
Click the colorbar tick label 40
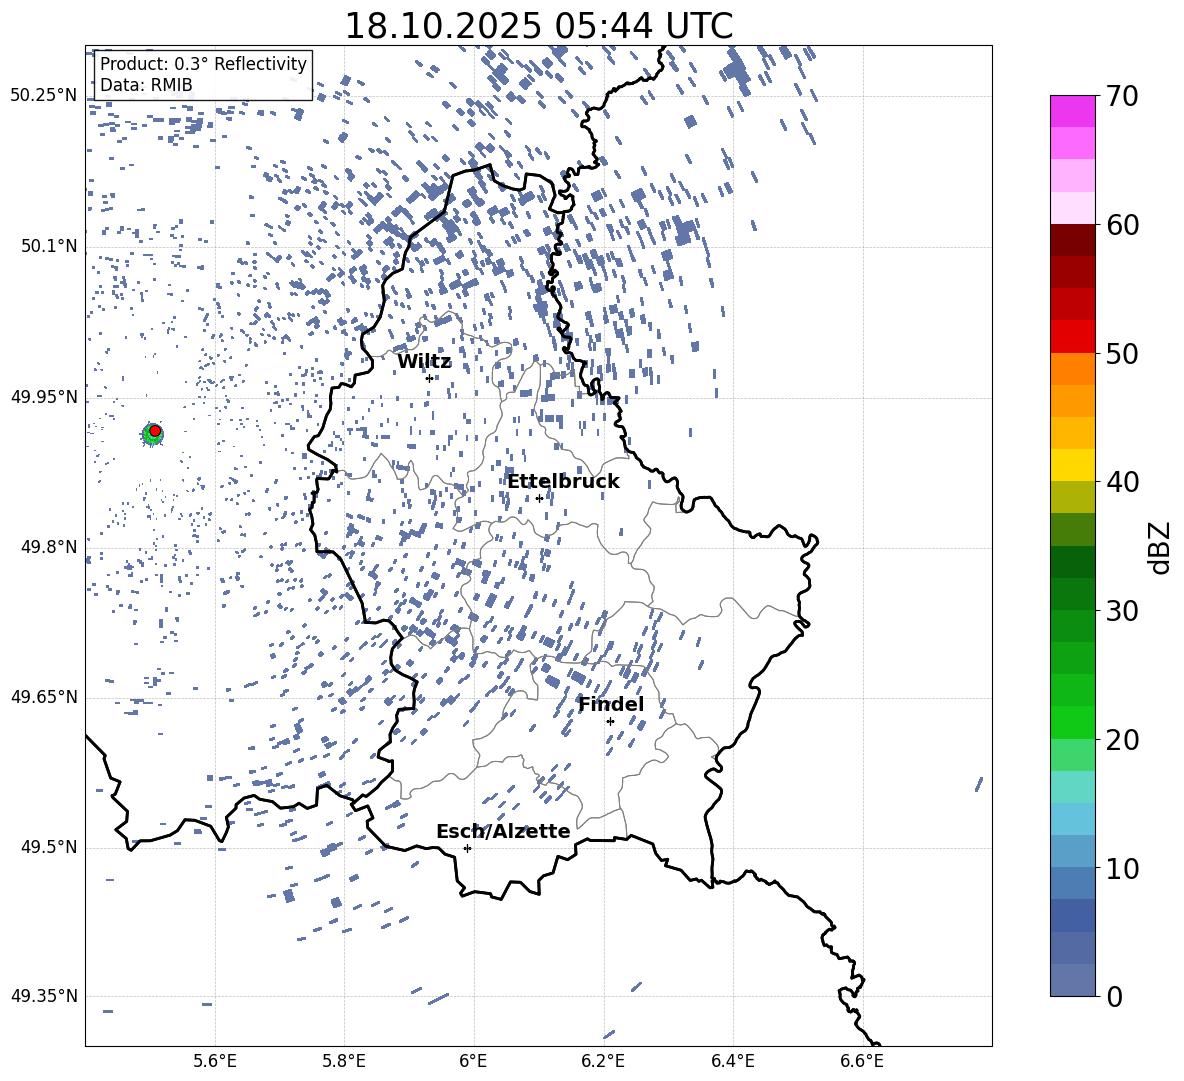(1122, 482)
